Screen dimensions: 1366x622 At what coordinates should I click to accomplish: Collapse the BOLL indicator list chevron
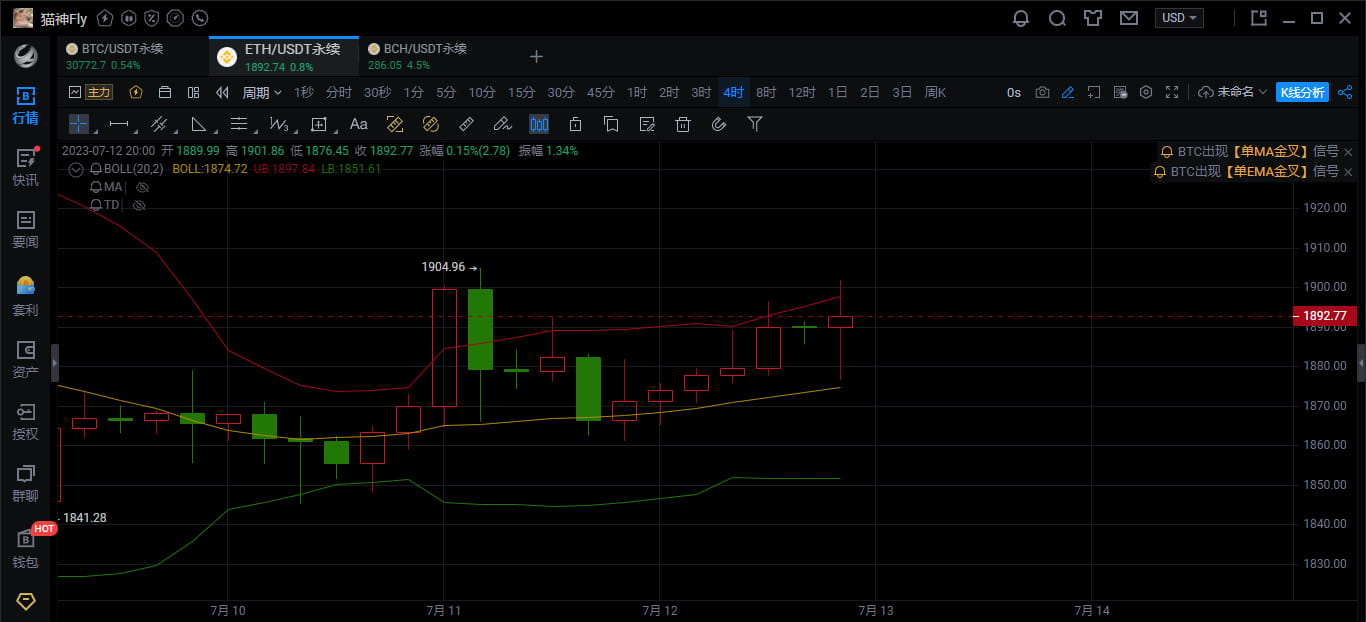tap(76, 169)
